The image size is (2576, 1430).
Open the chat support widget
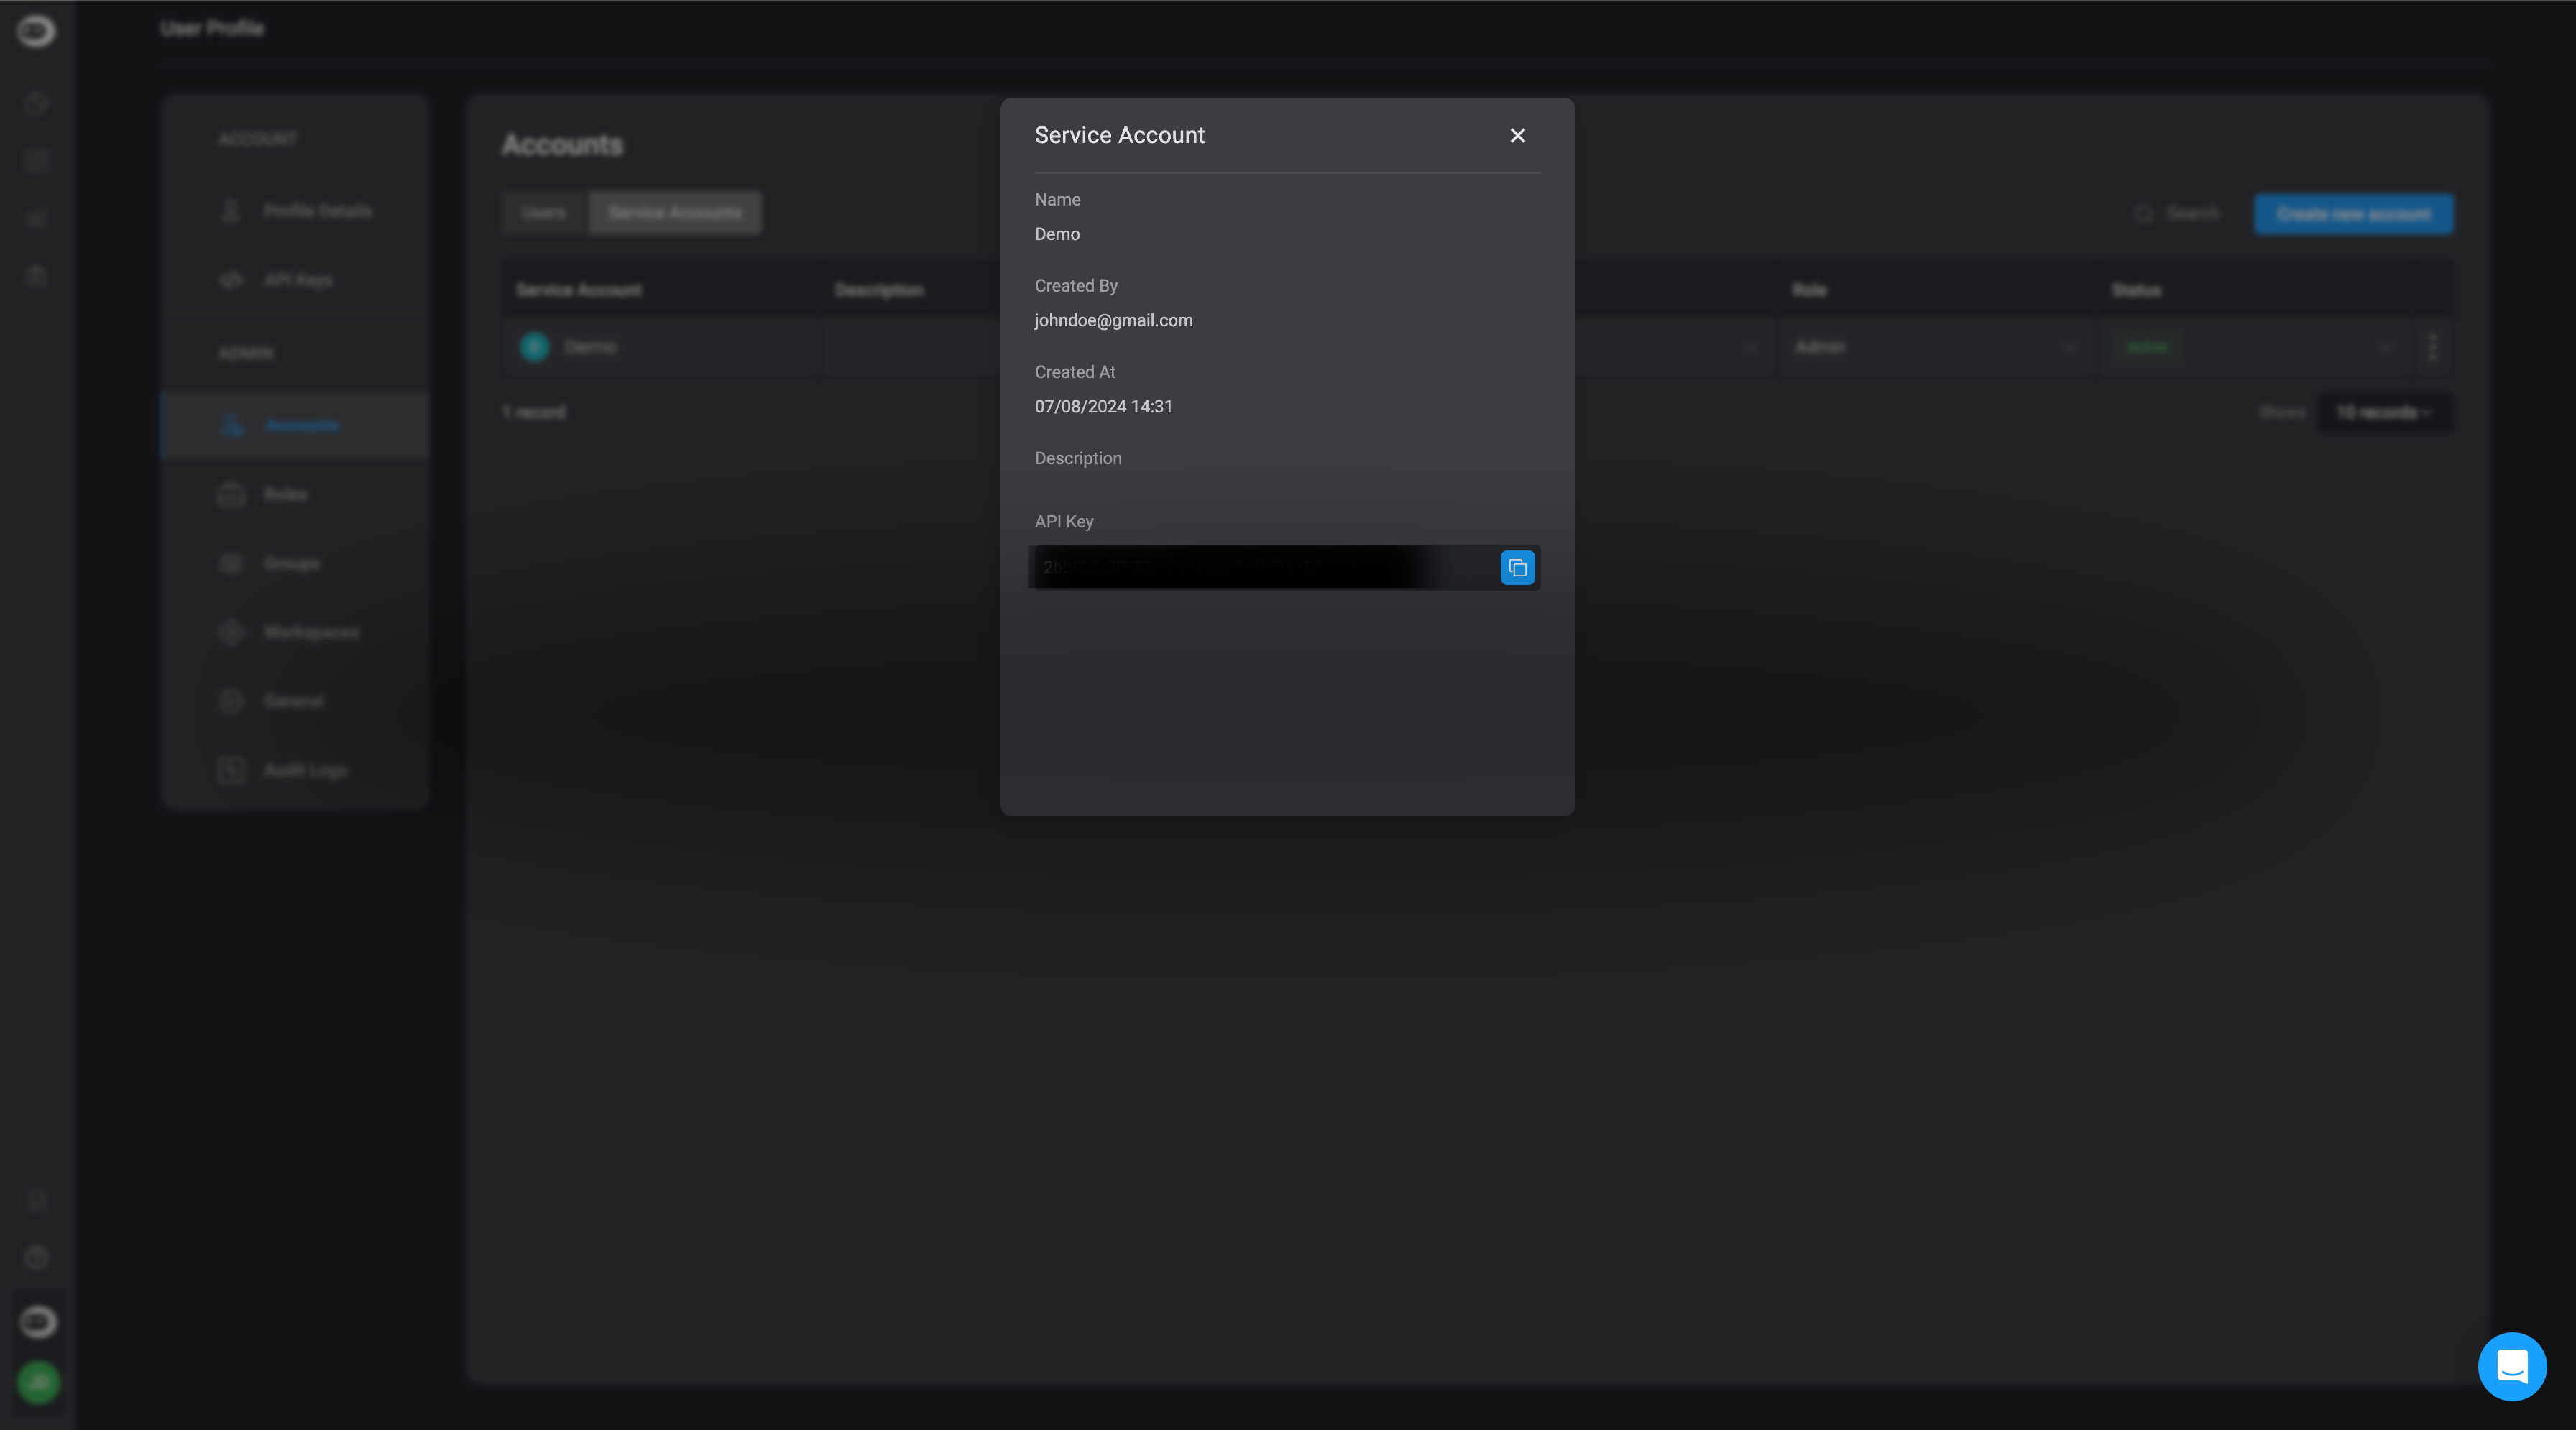point(2512,1366)
